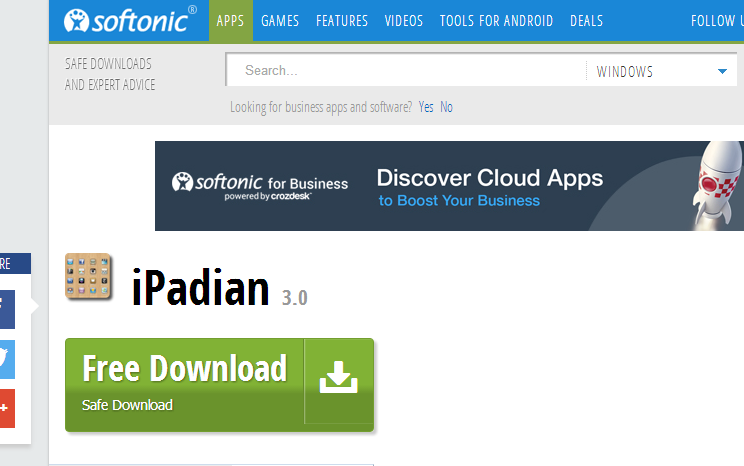Answer No to business apps question
This screenshot has height=466, width=744.
(x=446, y=107)
